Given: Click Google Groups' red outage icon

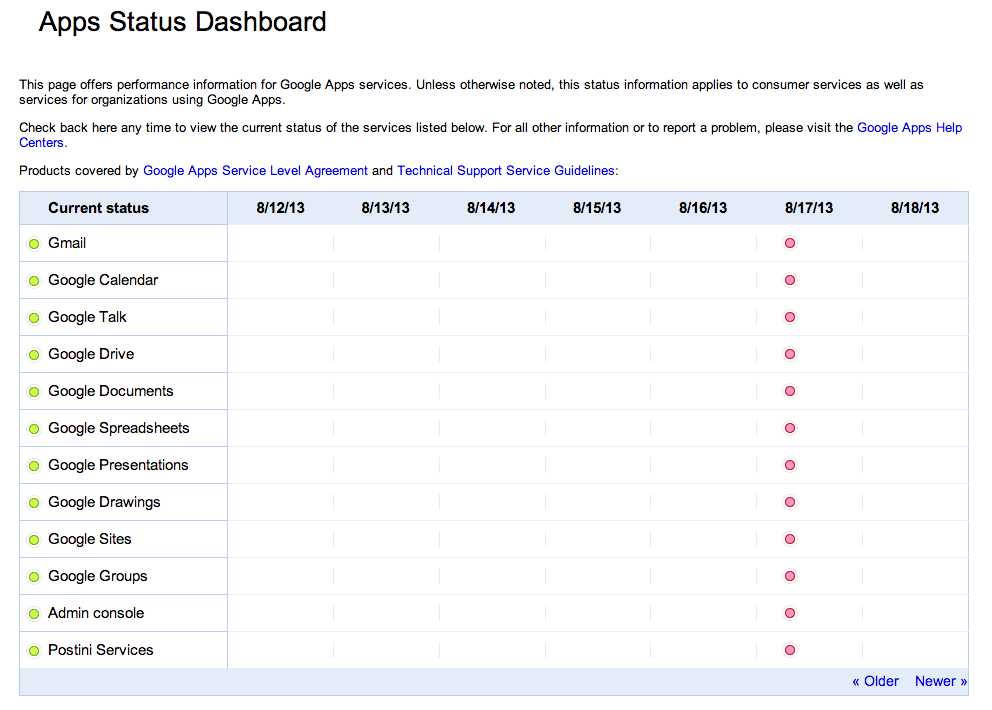Looking at the screenshot, I should (x=790, y=576).
